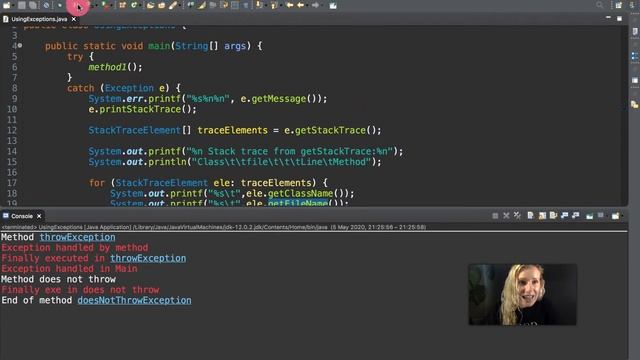Image resolution: width=640 pixels, height=360 pixels.
Task: Open dropdown arrow after search pencil icon
Action: click(179, 5)
